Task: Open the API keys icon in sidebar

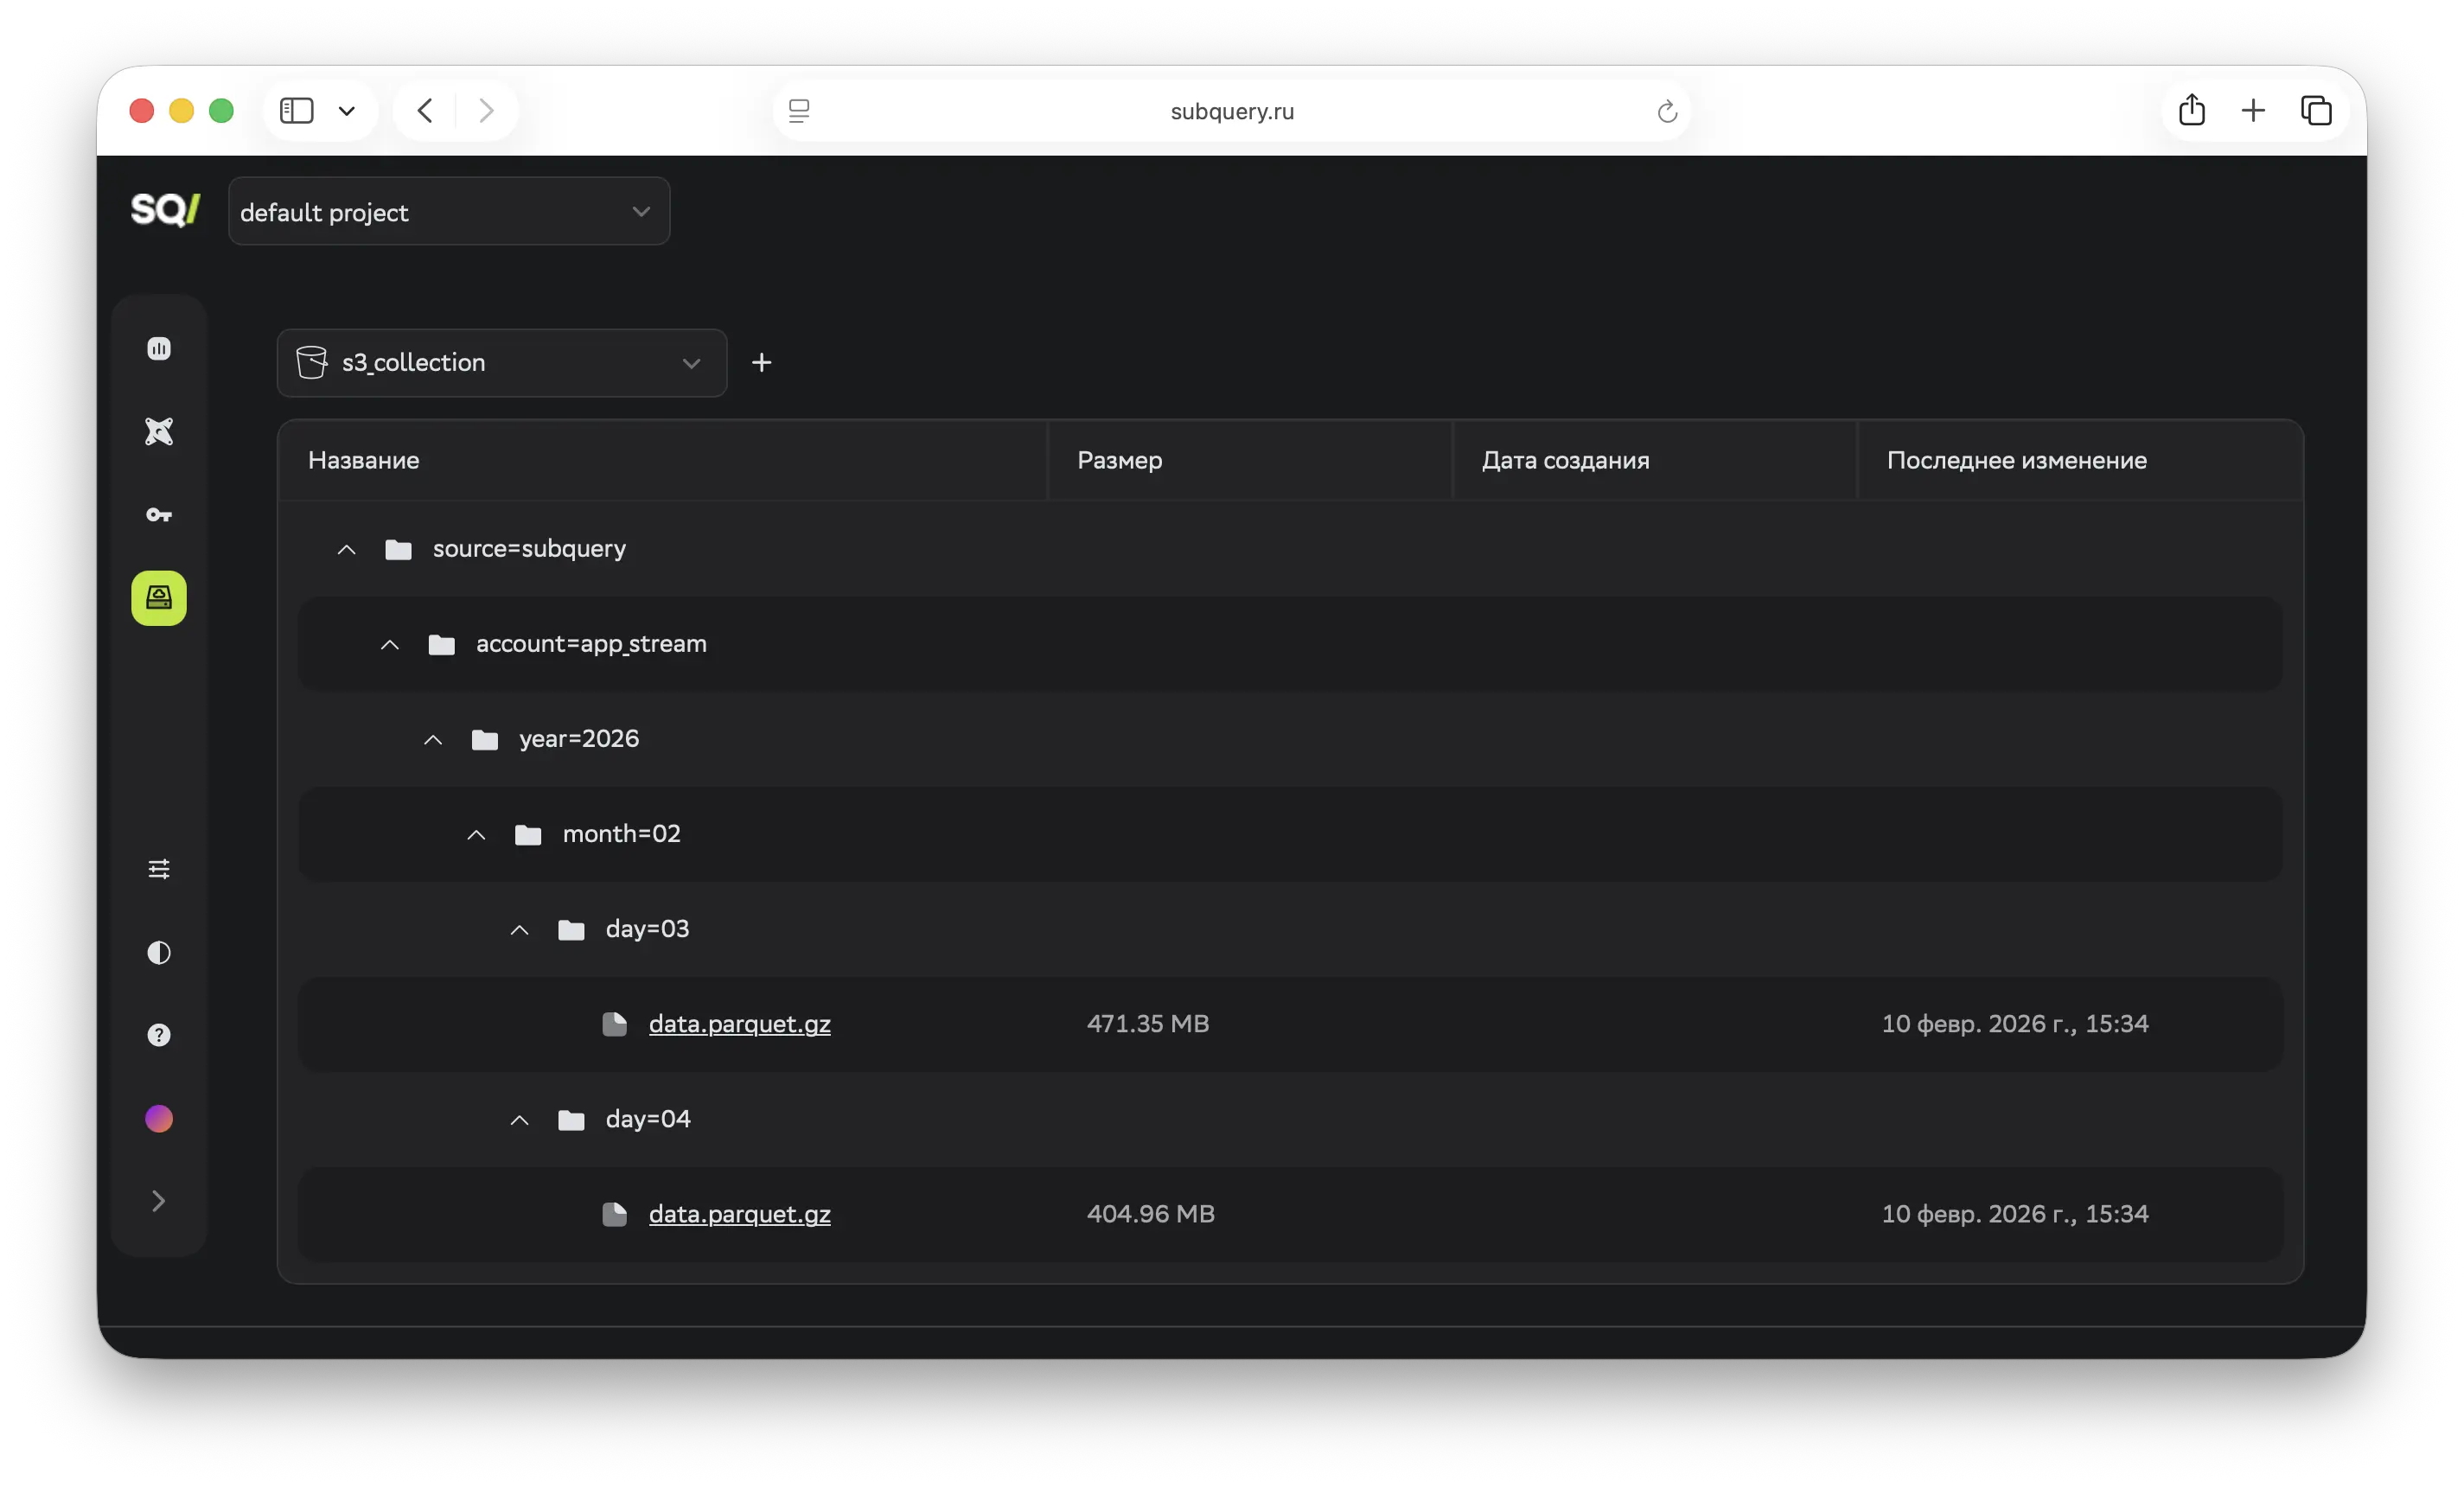Action: tap(159, 515)
